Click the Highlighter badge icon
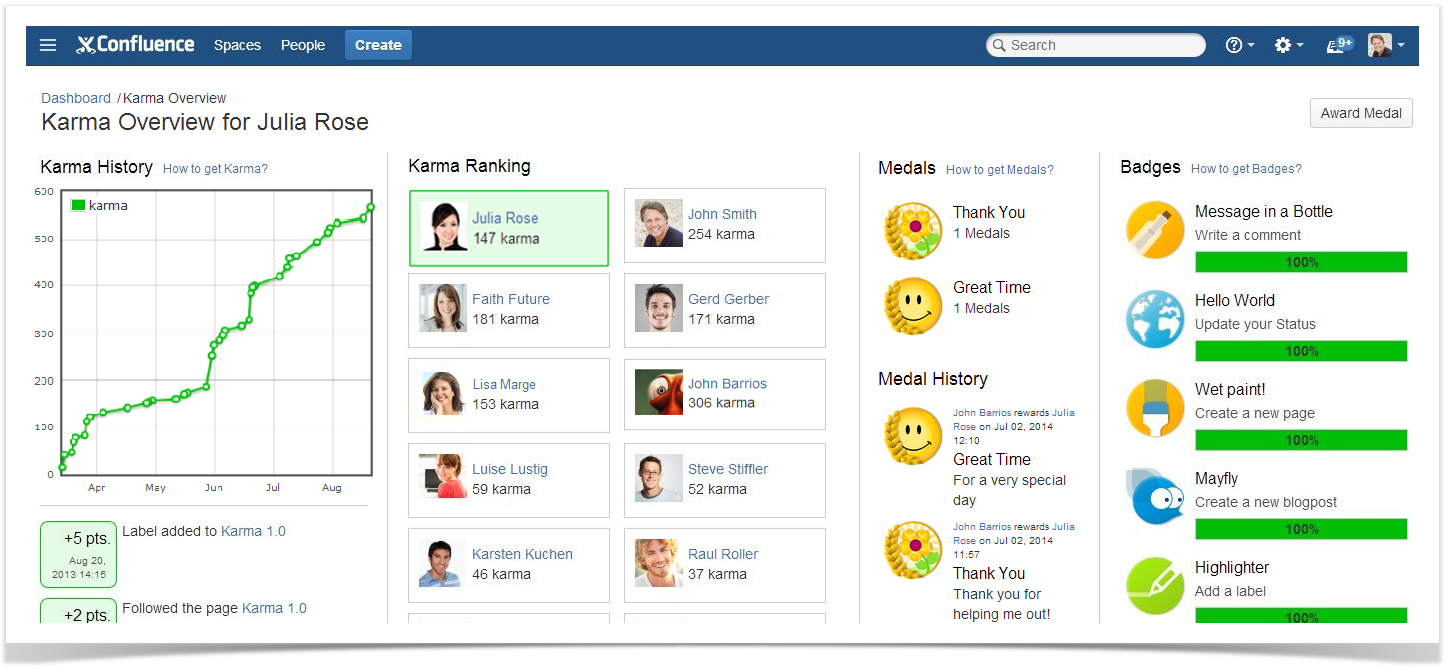This screenshot has height=672, width=1453. click(1155, 586)
